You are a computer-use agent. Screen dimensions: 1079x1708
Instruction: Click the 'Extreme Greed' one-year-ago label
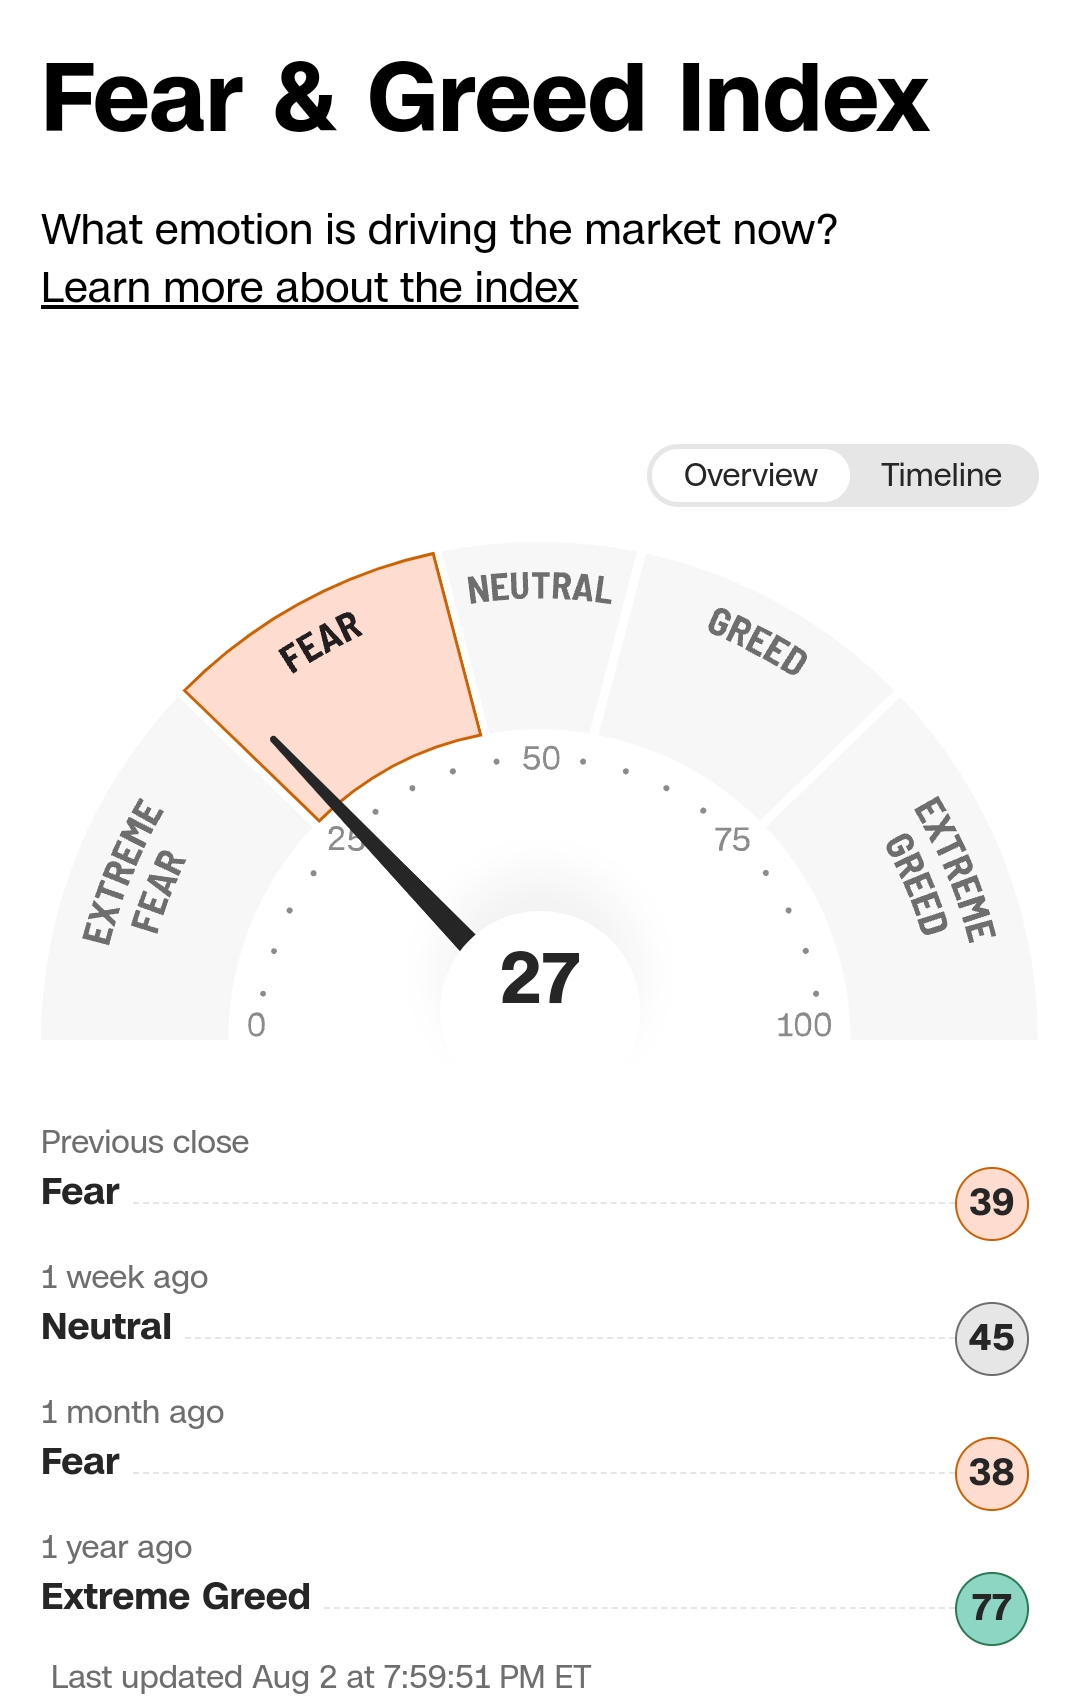tap(176, 1597)
